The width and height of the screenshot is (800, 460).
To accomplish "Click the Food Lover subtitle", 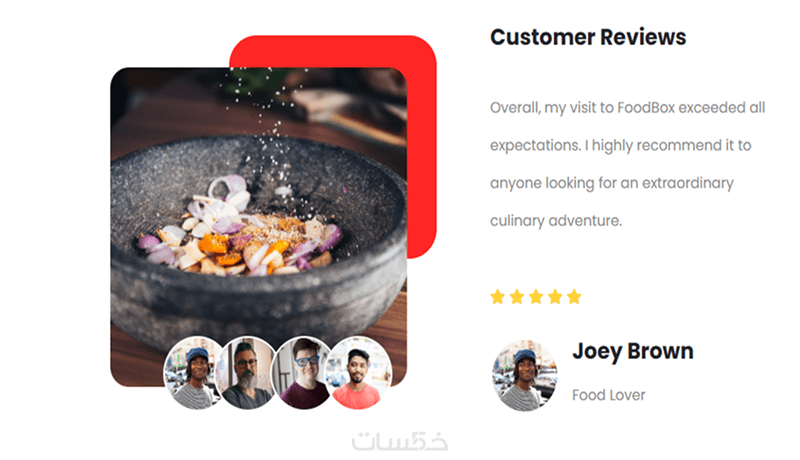I will tap(609, 395).
